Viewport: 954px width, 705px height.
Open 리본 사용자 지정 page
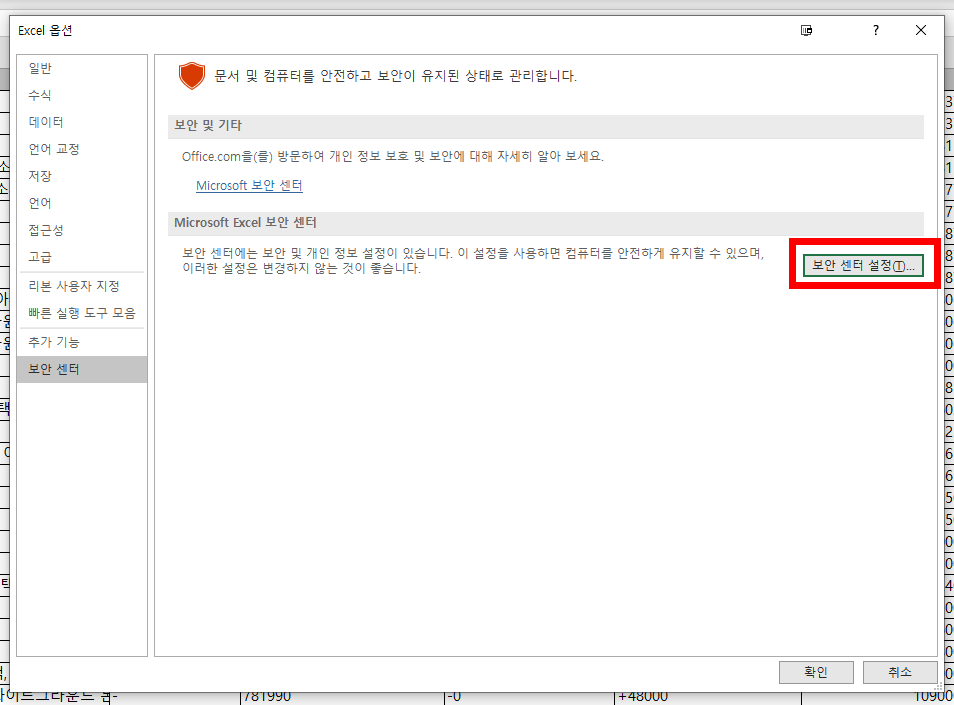[x=82, y=286]
